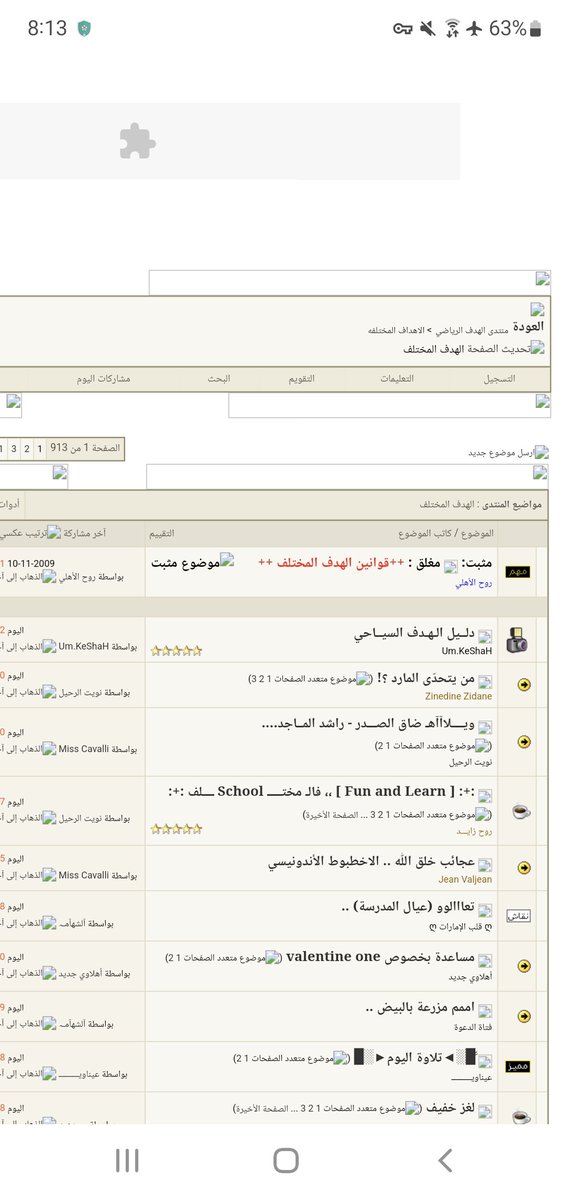Tap the Android home navigation button
The width and height of the screenshot is (568, 1200).
coord(286,1160)
